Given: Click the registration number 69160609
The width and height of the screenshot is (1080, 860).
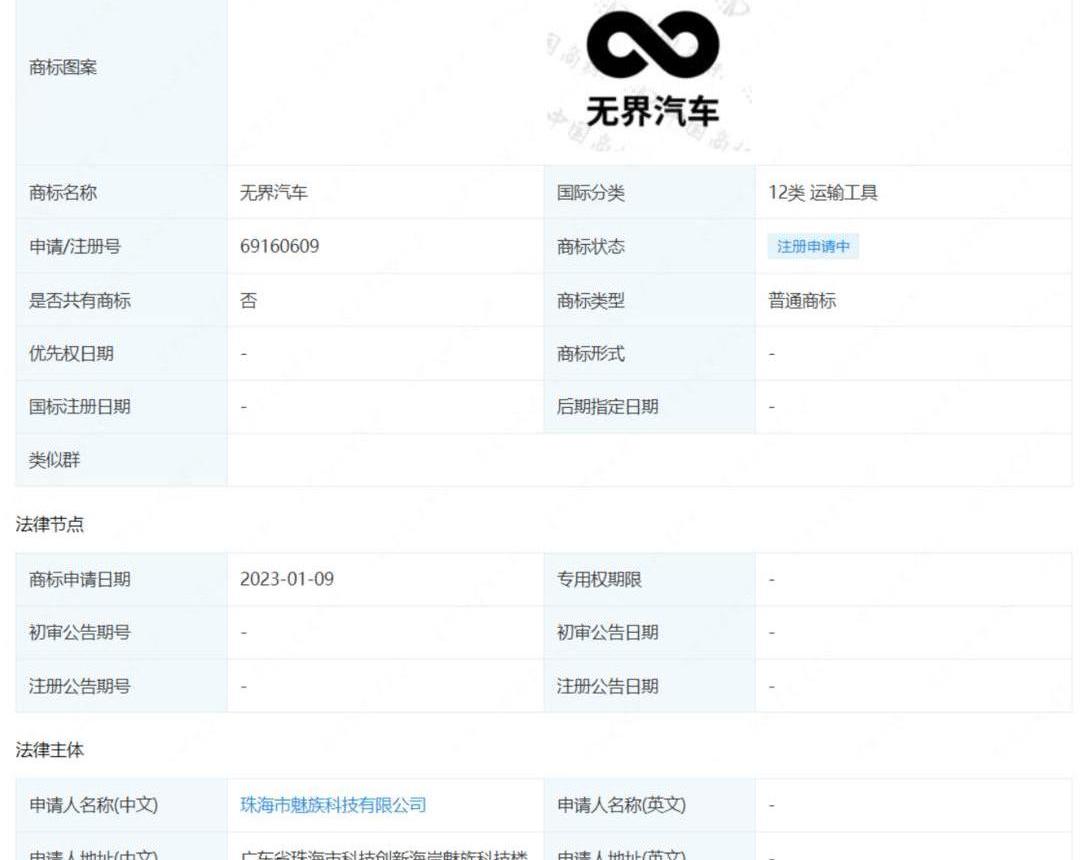Looking at the screenshot, I should point(280,247).
